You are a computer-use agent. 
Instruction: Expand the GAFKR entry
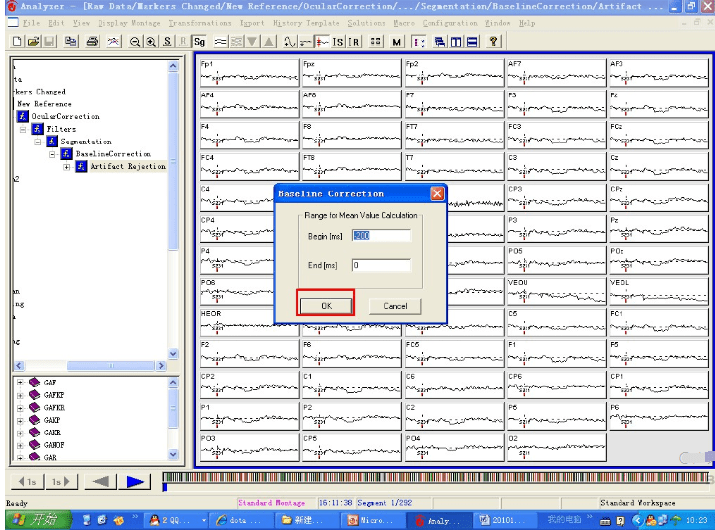pyautogui.click(x=20, y=408)
